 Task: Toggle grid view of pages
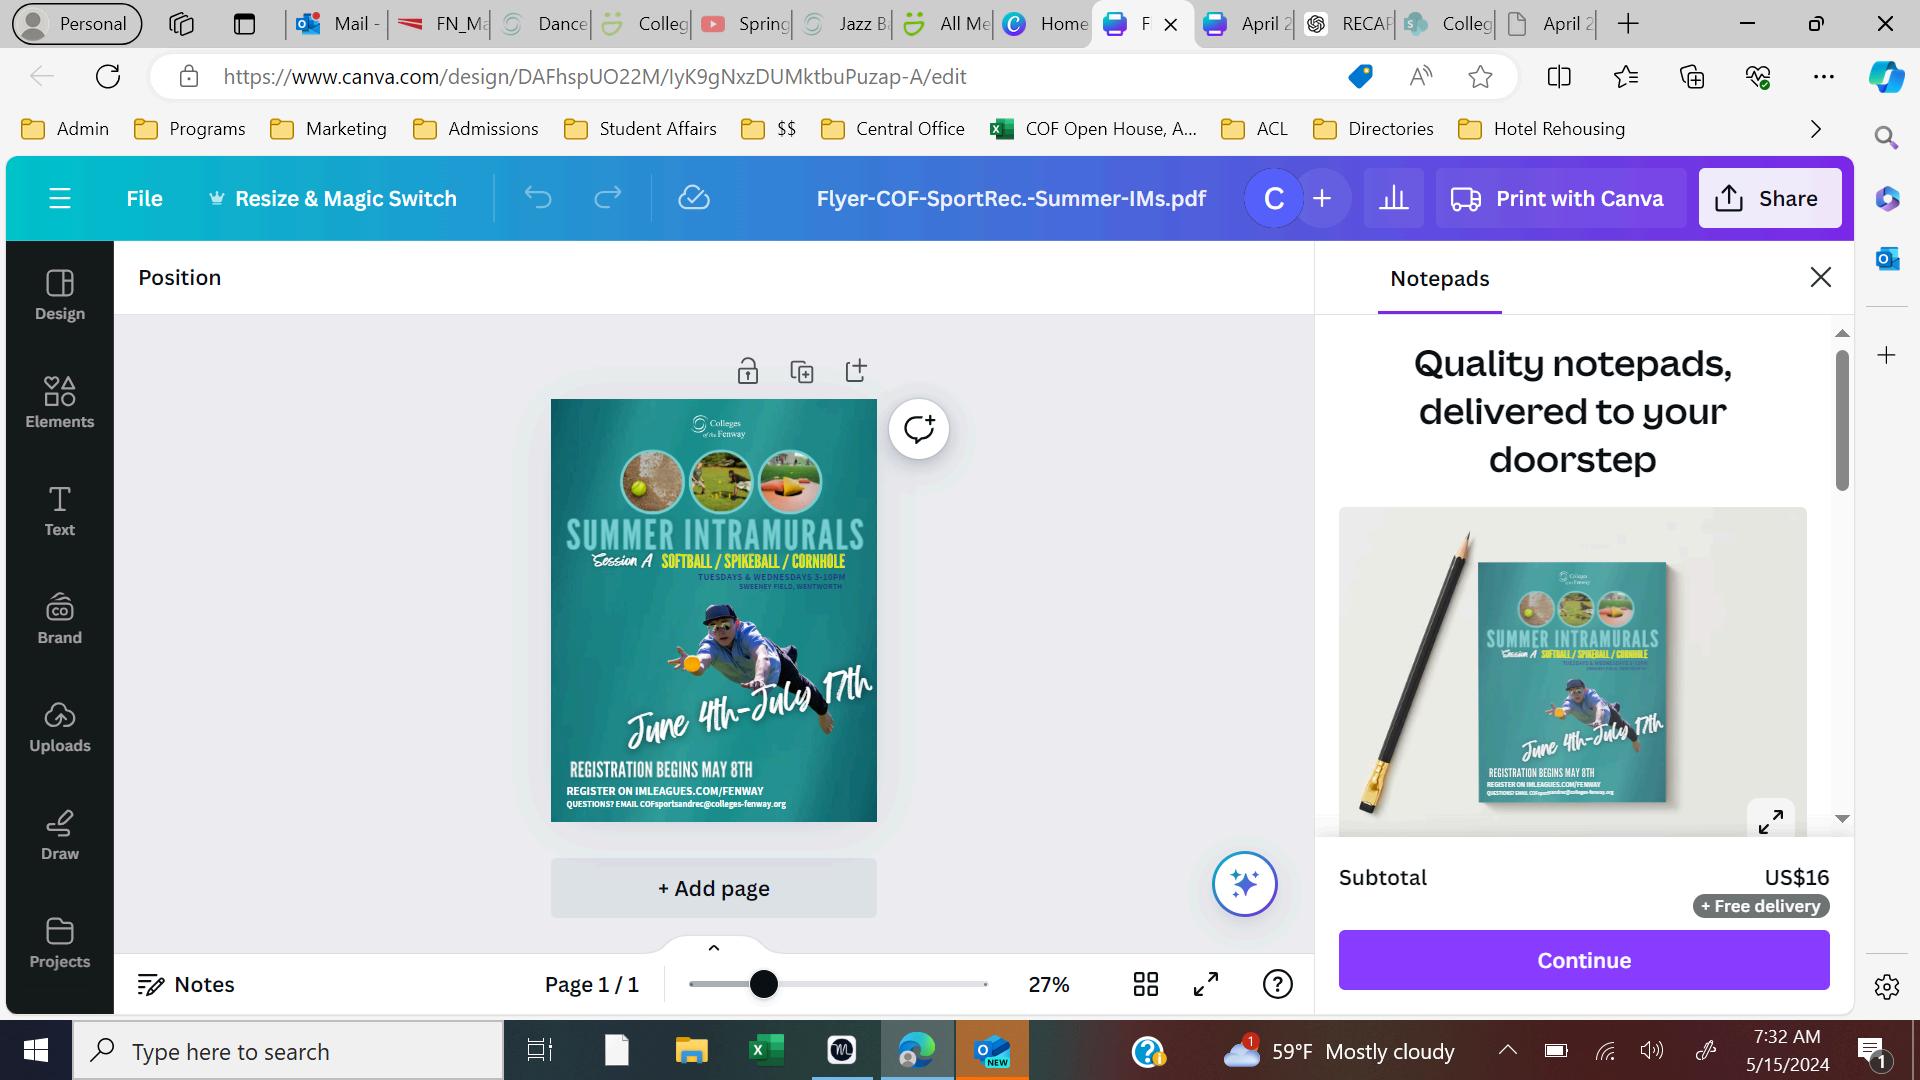[x=1145, y=984]
